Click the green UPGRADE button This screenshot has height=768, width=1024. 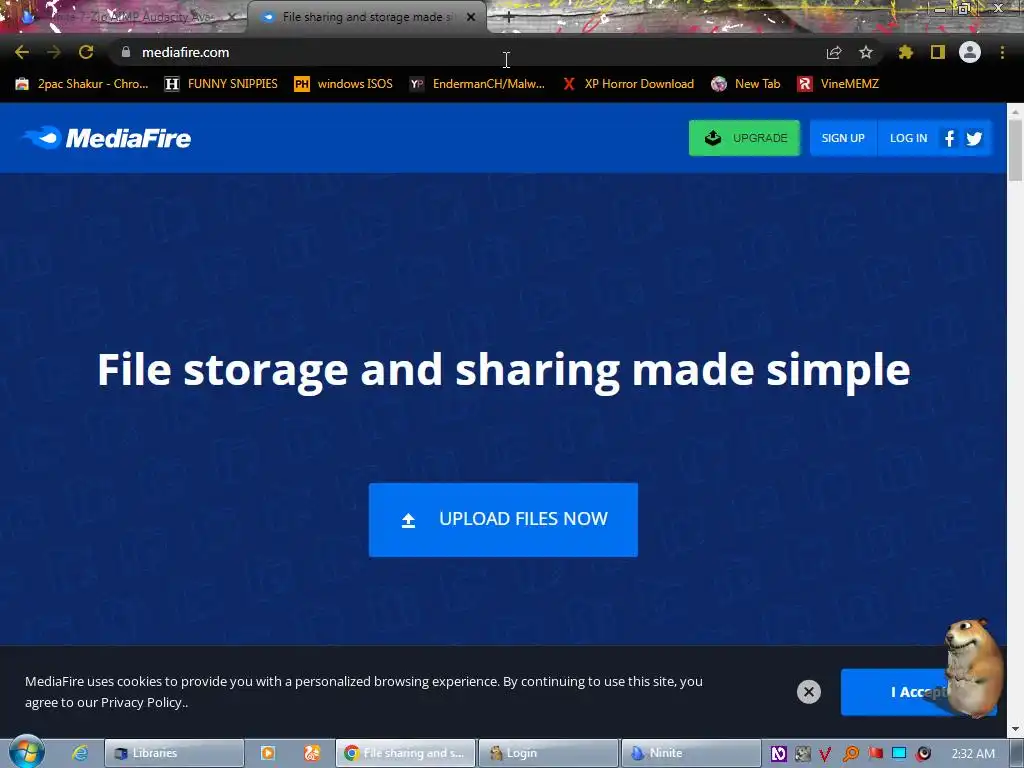(744, 138)
